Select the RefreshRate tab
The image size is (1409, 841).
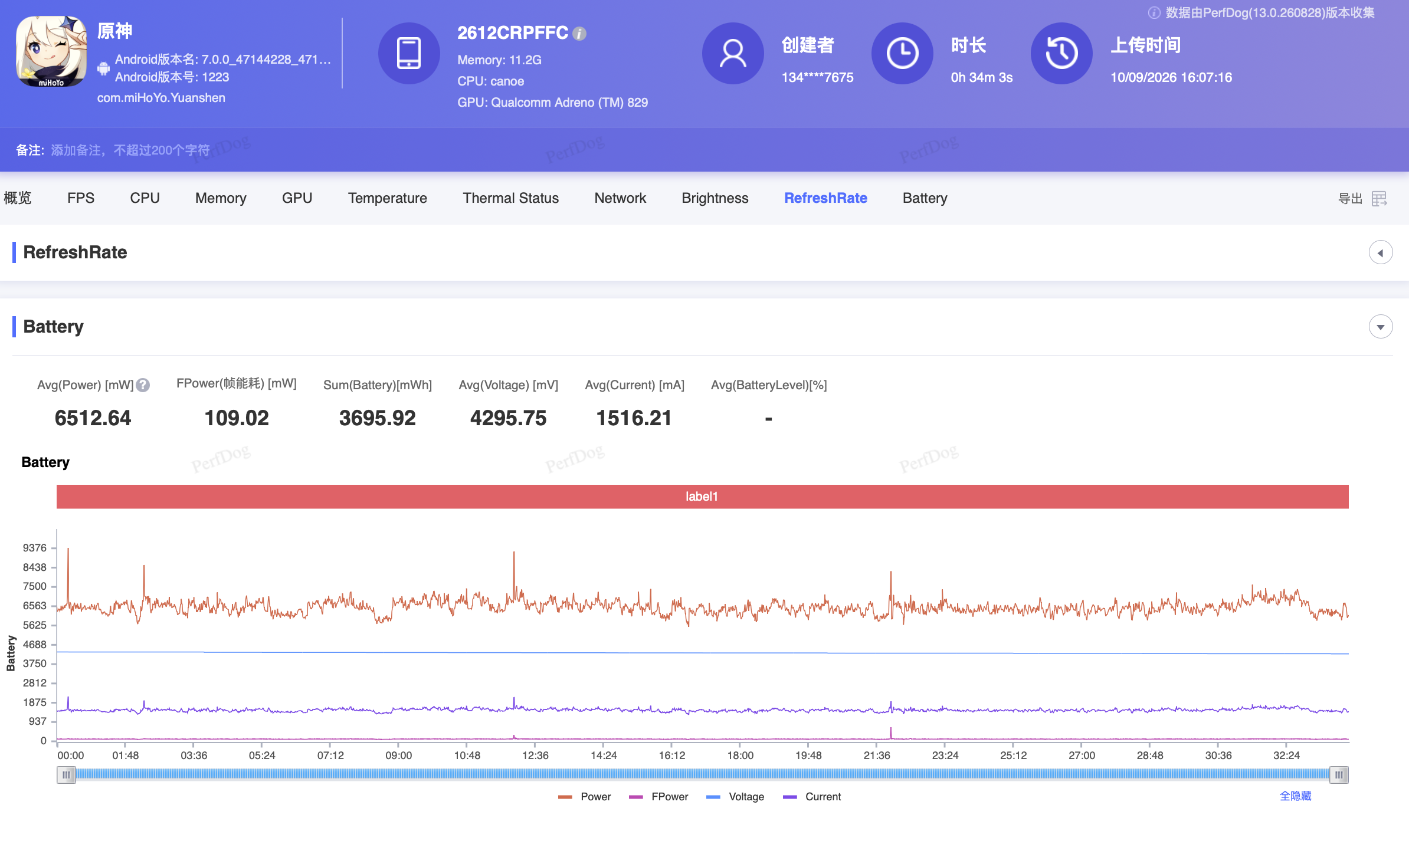click(826, 198)
